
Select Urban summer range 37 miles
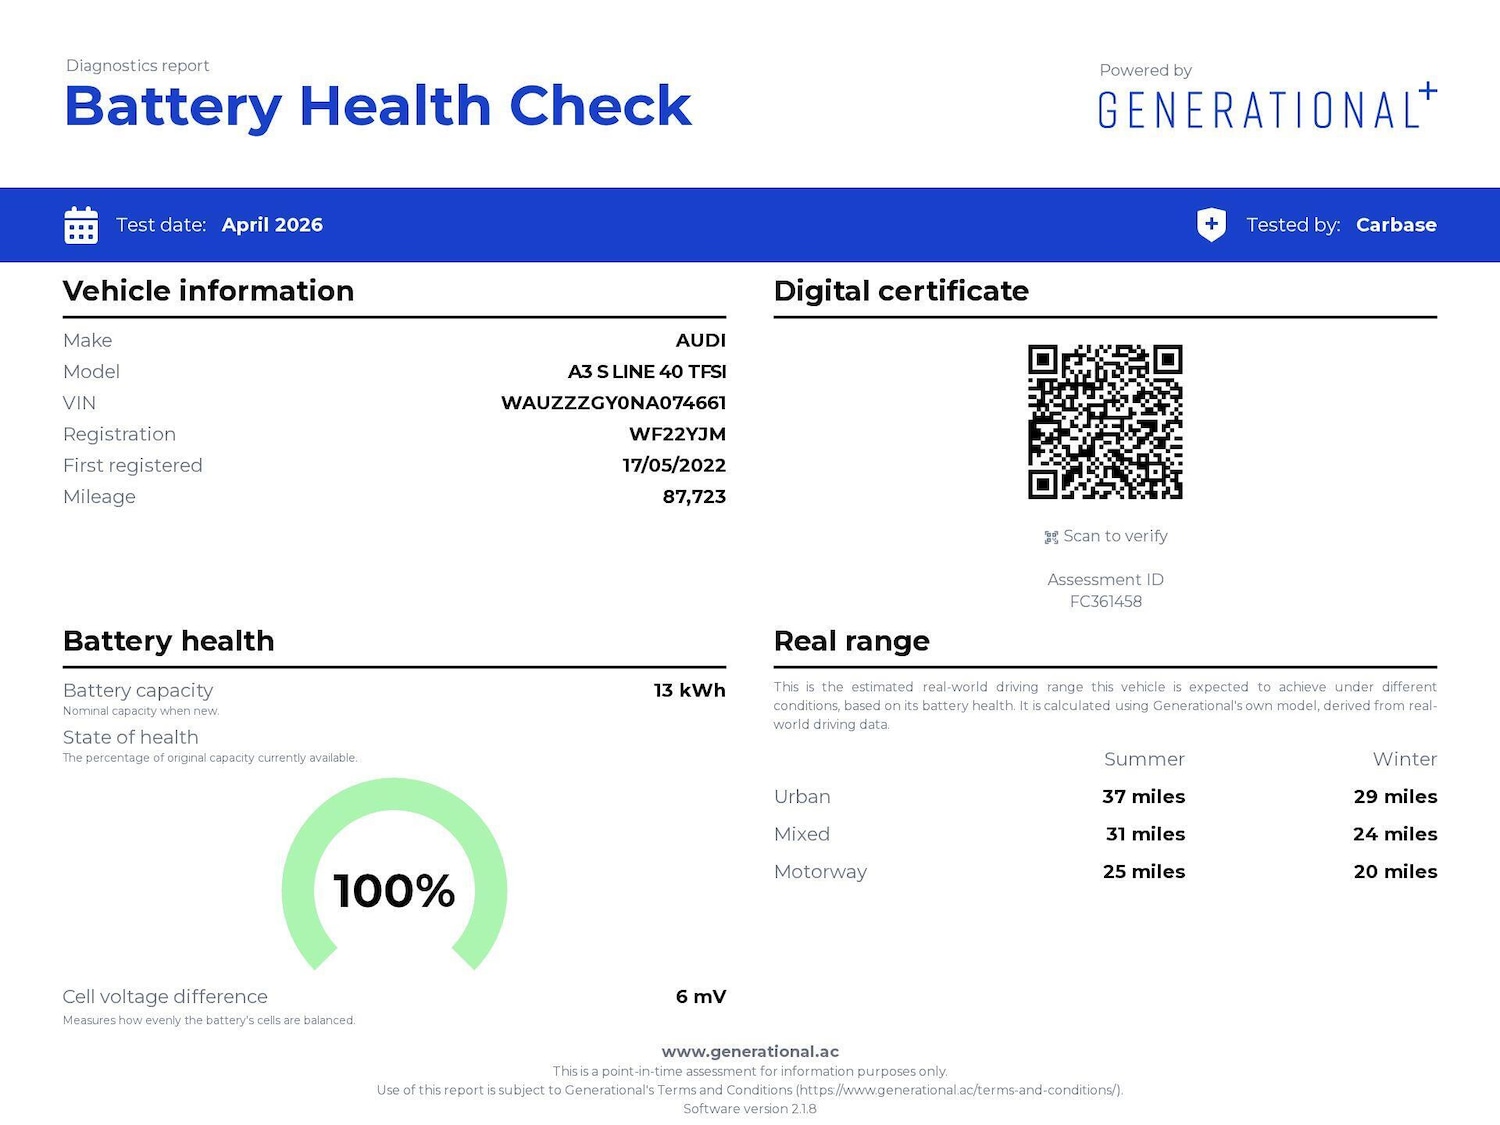pos(1143,797)
